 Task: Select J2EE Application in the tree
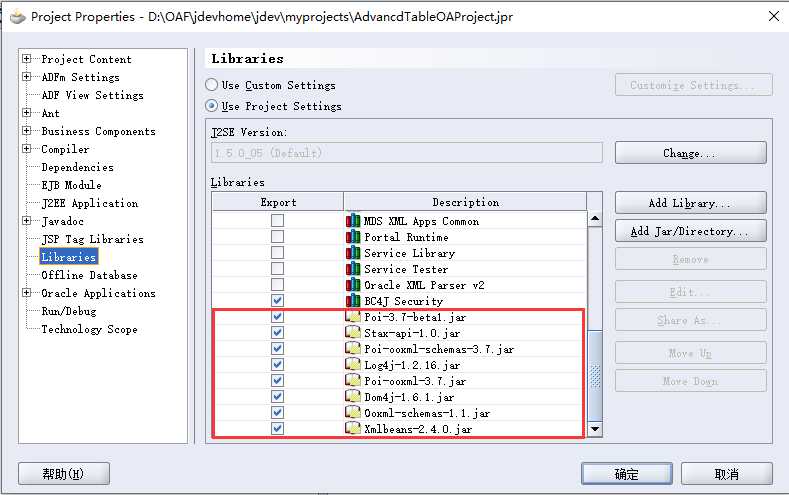pyautogui.click(x=90, y=203)
